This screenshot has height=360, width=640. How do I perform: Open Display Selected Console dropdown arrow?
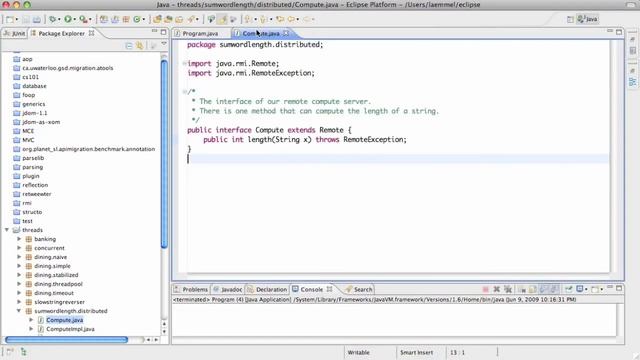click(x=586, y=290)
